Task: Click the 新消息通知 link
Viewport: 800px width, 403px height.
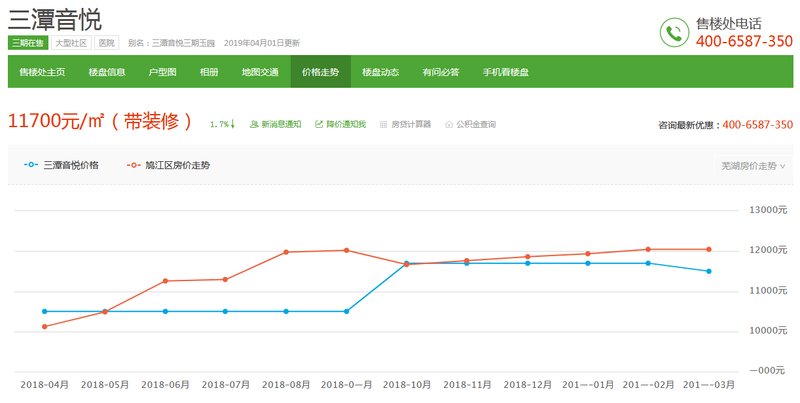Action: tap(281, 124)
